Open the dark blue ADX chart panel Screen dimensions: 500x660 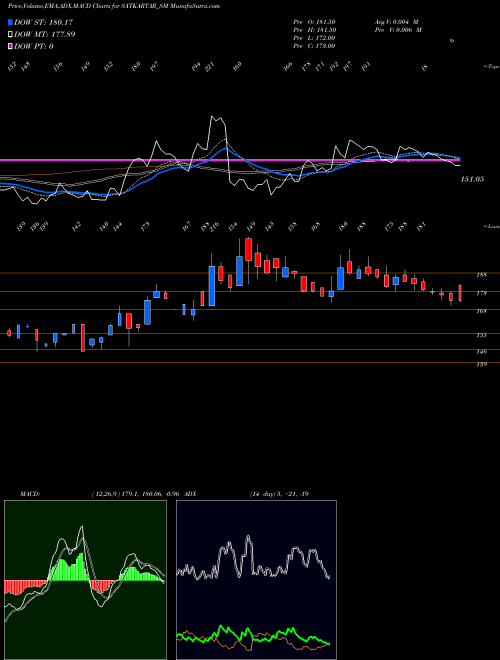pos(256,580)
